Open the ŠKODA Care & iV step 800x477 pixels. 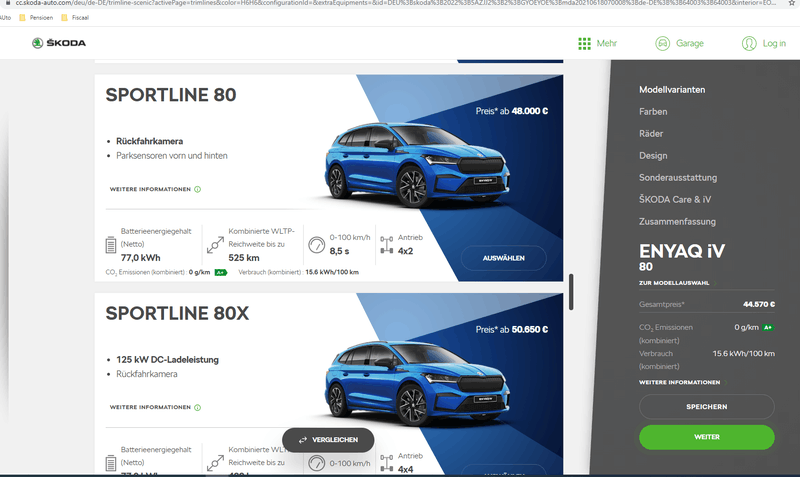pyautogui.click(x=675, y=199)
